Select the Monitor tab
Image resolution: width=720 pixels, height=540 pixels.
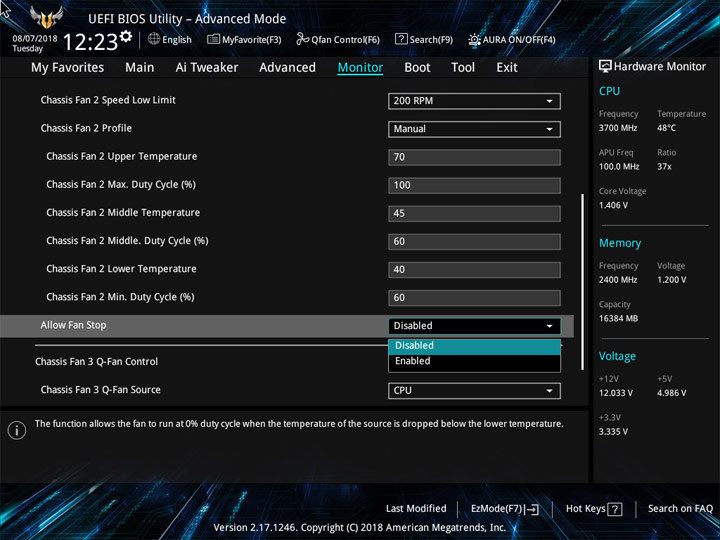point(360,68)
